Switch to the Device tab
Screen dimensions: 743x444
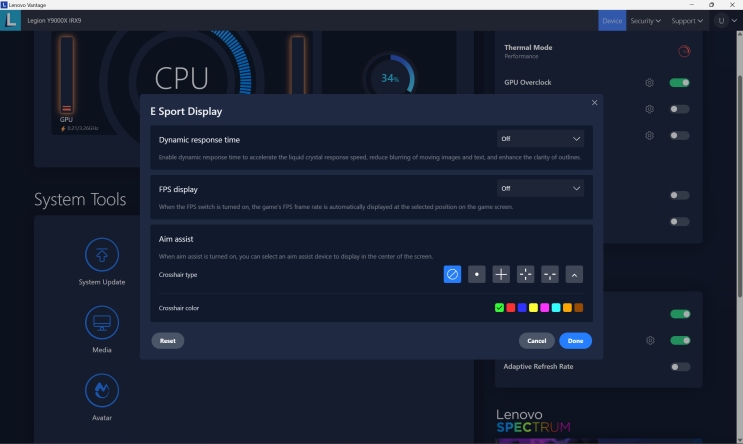pyautogui.click(x=612, y=20)
